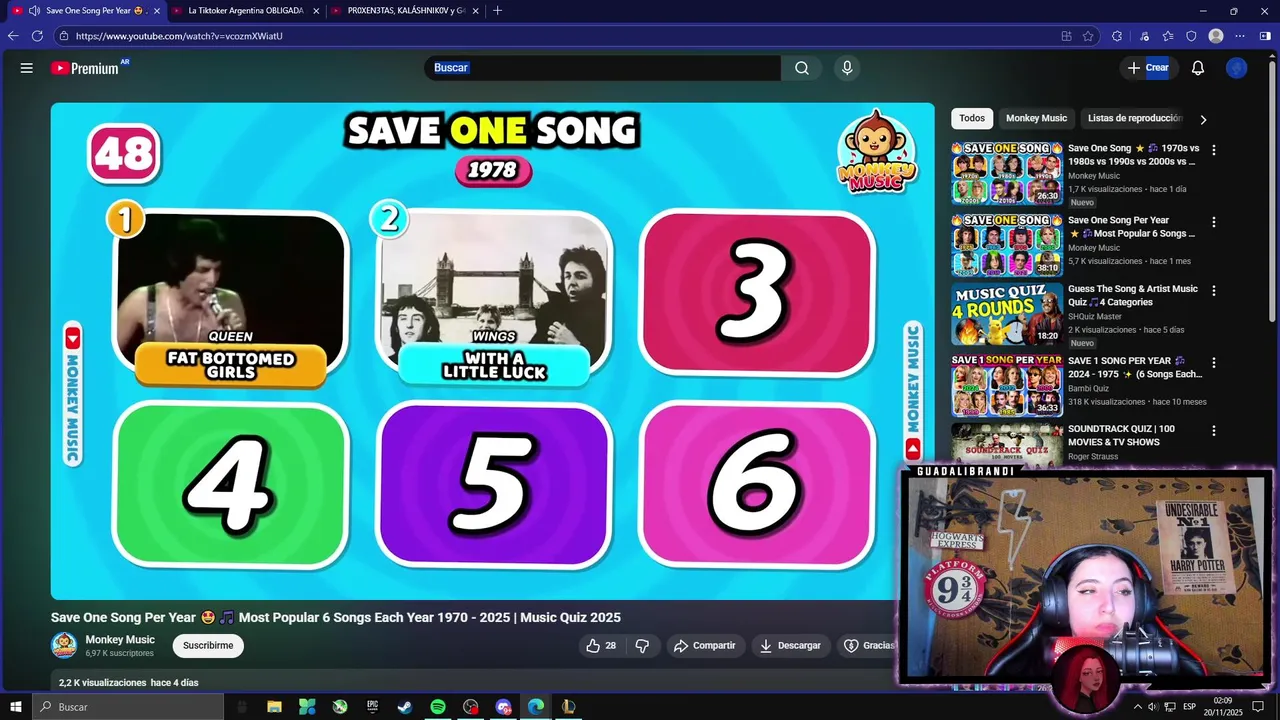Click the search magnifier button
Viewport: 1280px width, 720px height.
point(802,68)
